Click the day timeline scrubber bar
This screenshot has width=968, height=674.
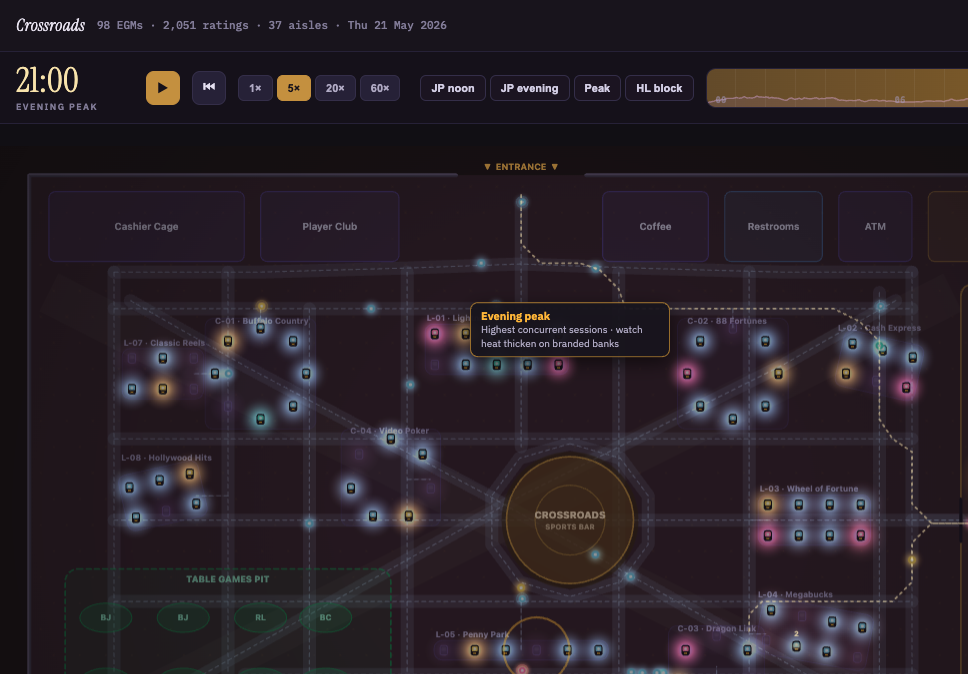(837, 88)
